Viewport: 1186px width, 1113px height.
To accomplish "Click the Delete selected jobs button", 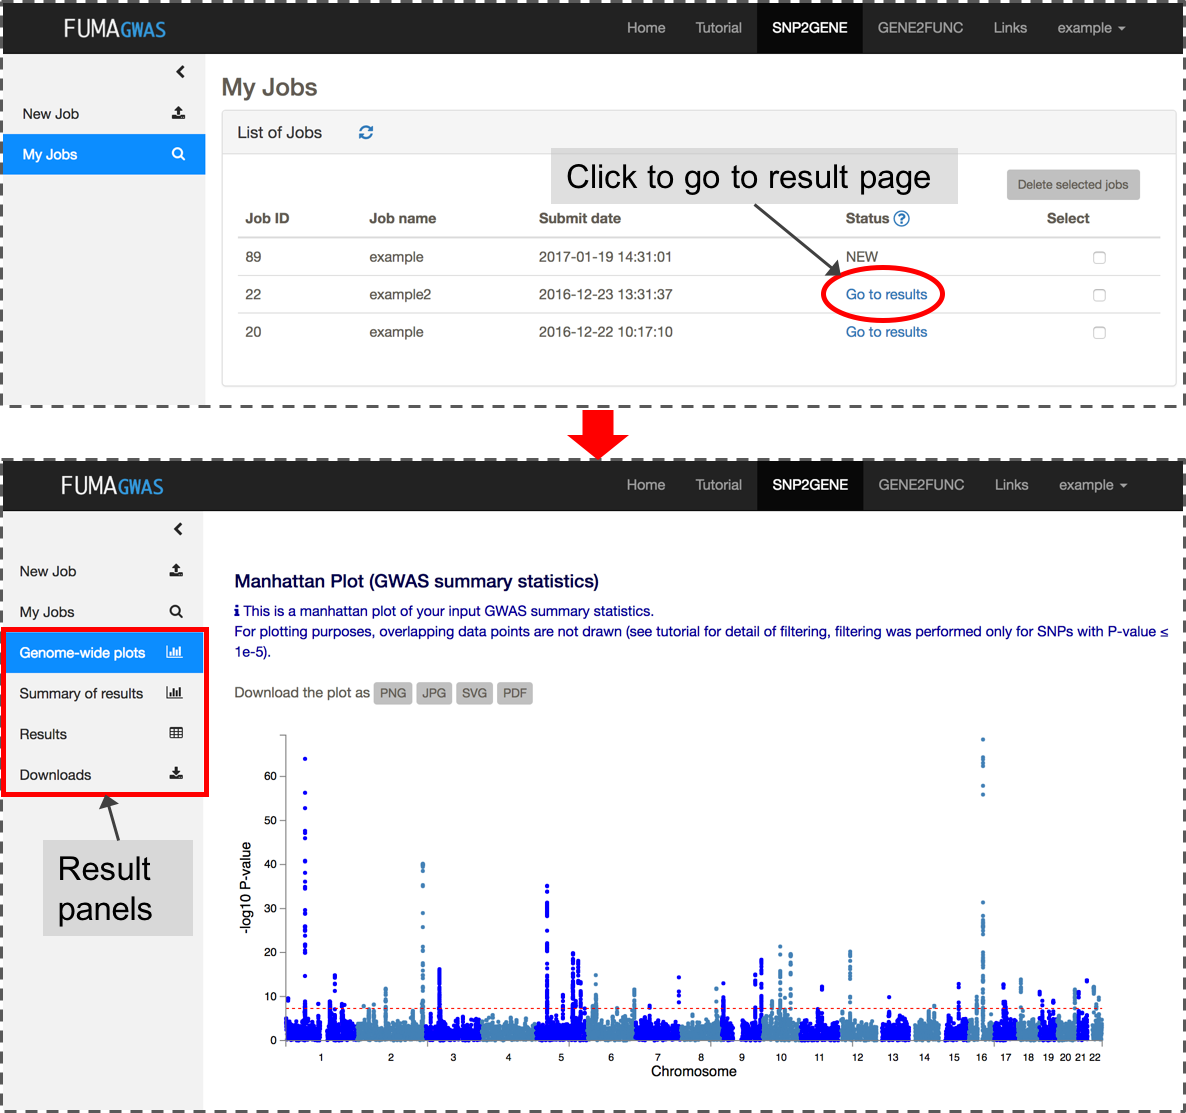I will [x=1073, y=185].
